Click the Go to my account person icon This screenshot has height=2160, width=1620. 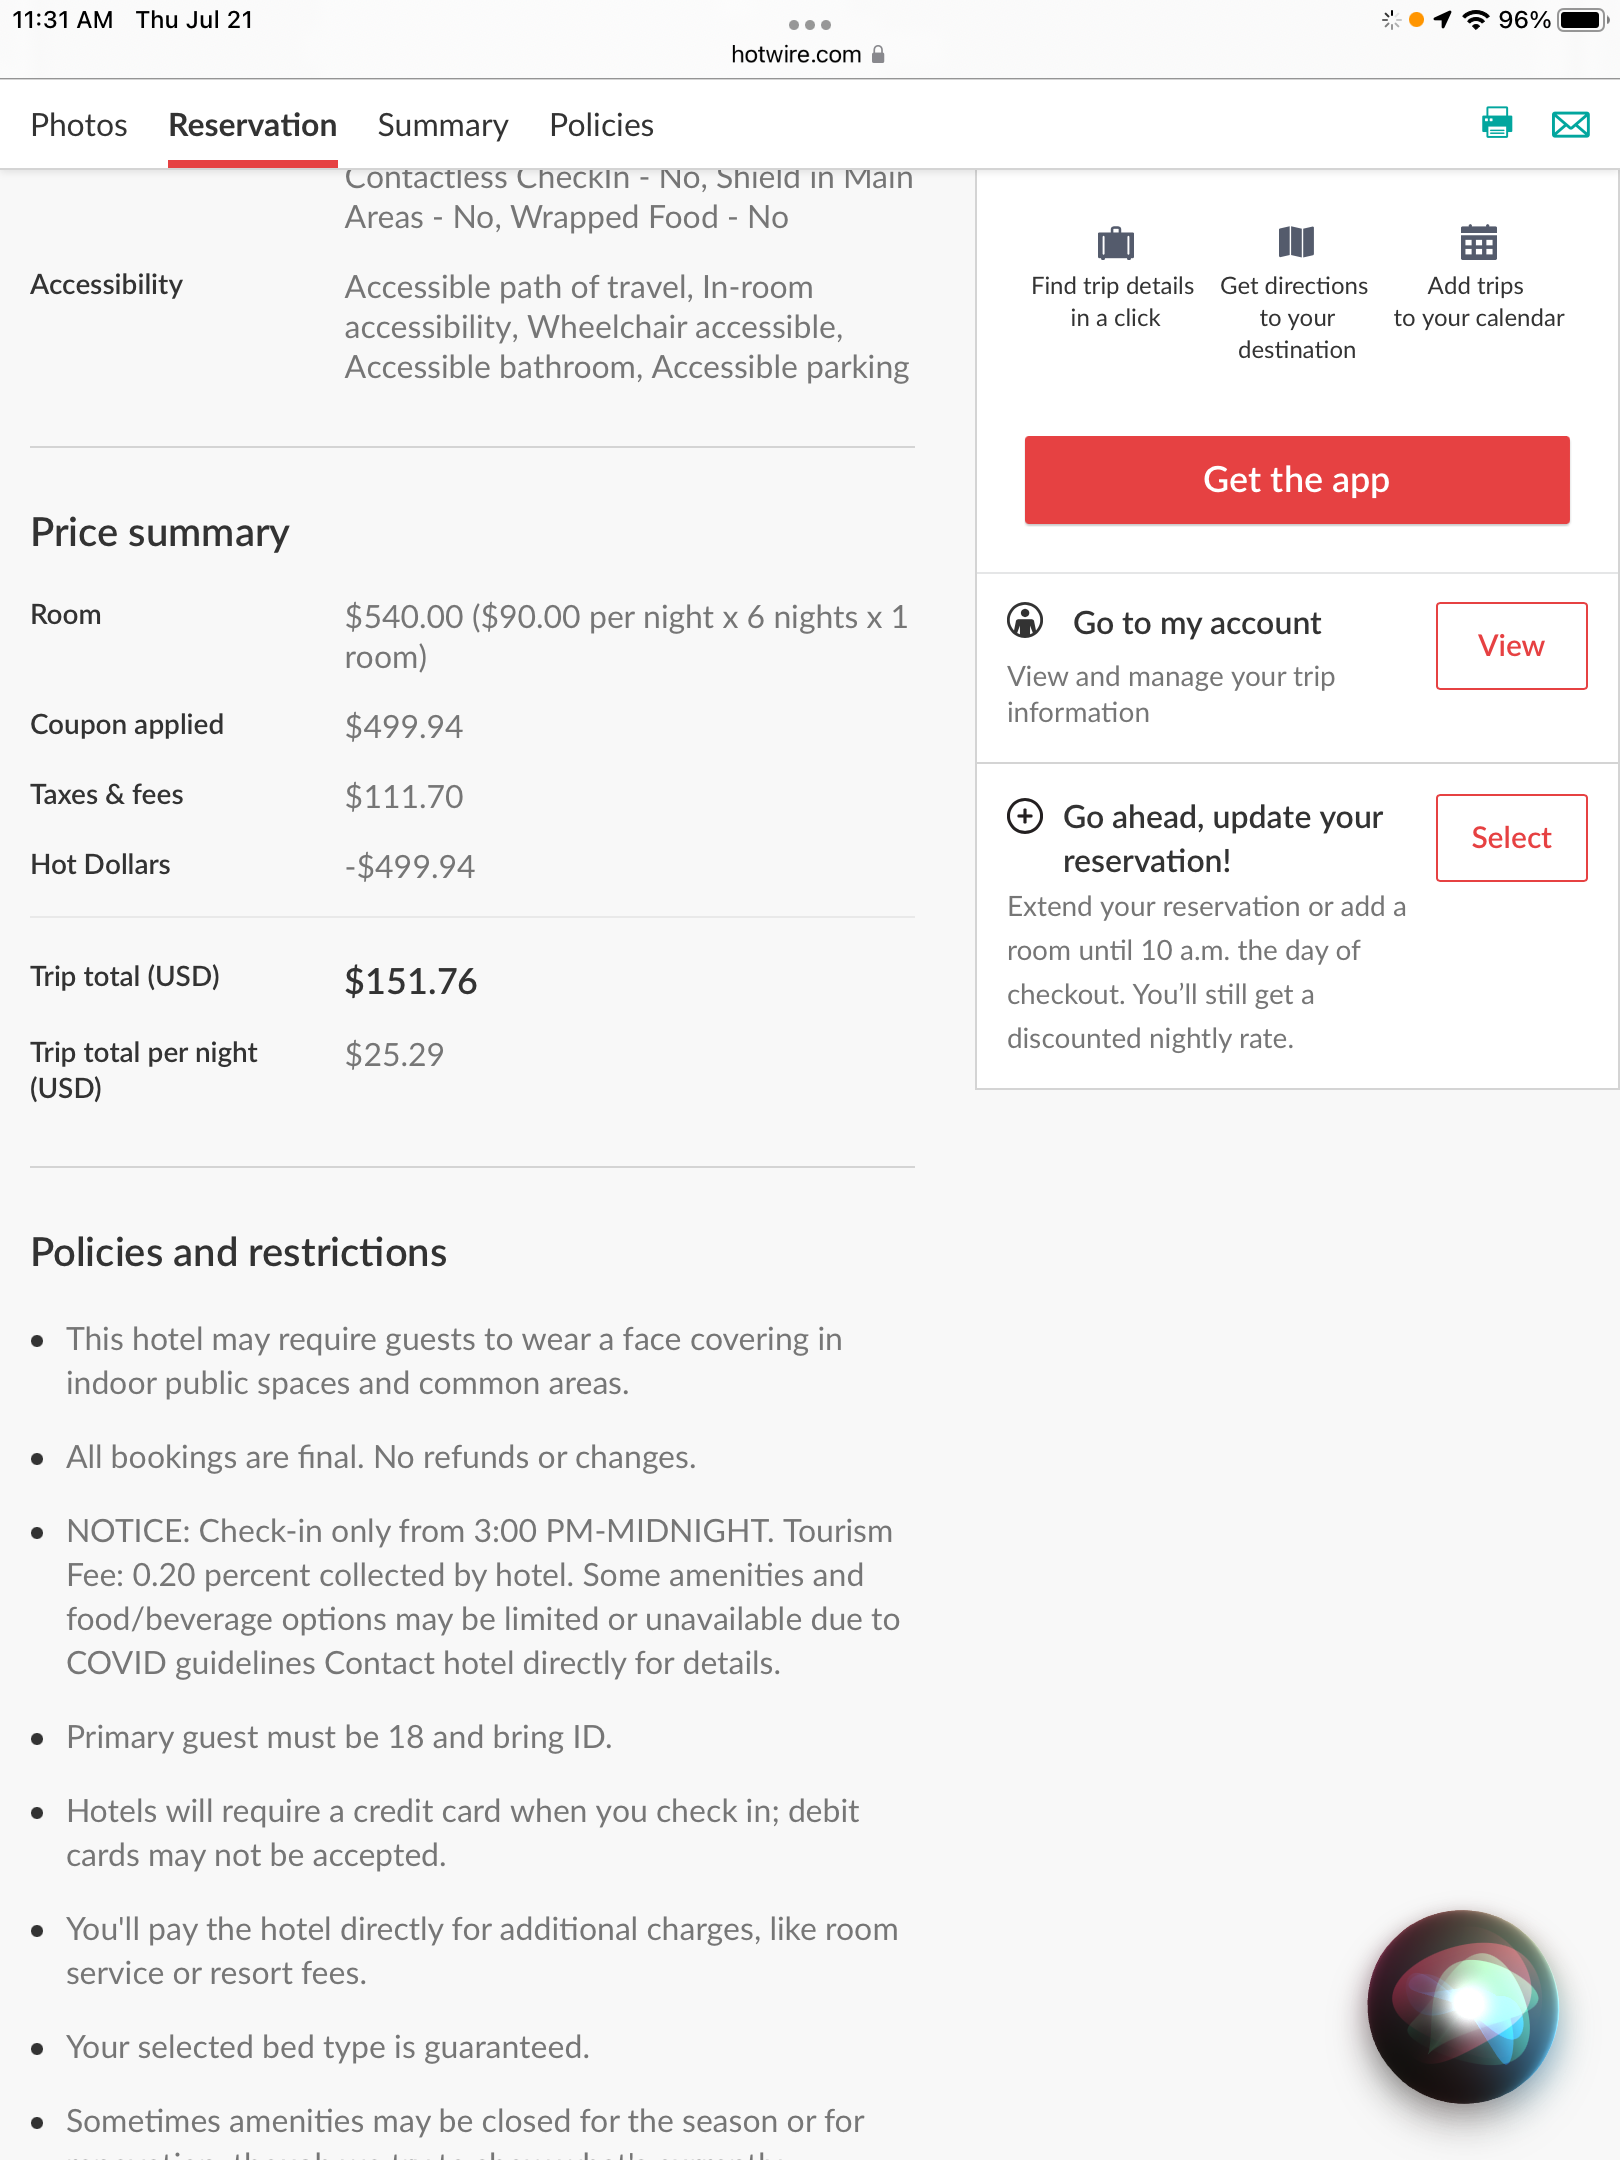(x=1024, y=622)
